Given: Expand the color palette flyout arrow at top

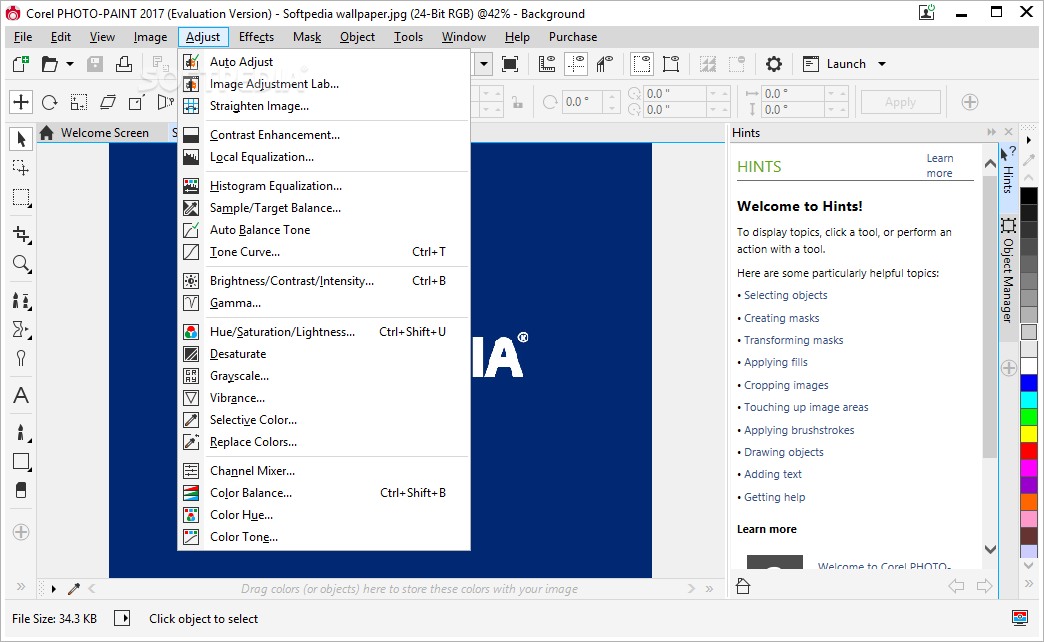Looking at the screenshot, I should tap(1029, 140).
